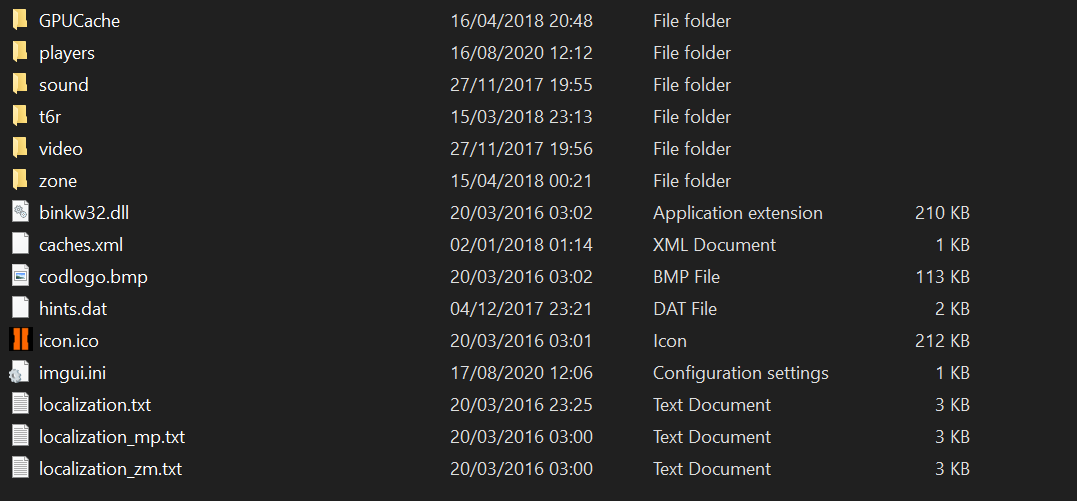Click the binkw32.dll gear file icon
This screenshot has height=501, width=1077.
pos(21,212)
